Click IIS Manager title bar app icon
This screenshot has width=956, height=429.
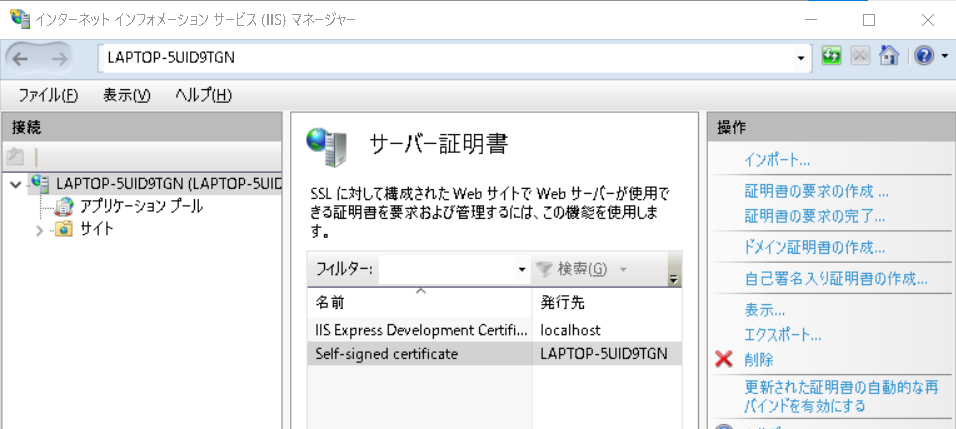click(20, 19)
